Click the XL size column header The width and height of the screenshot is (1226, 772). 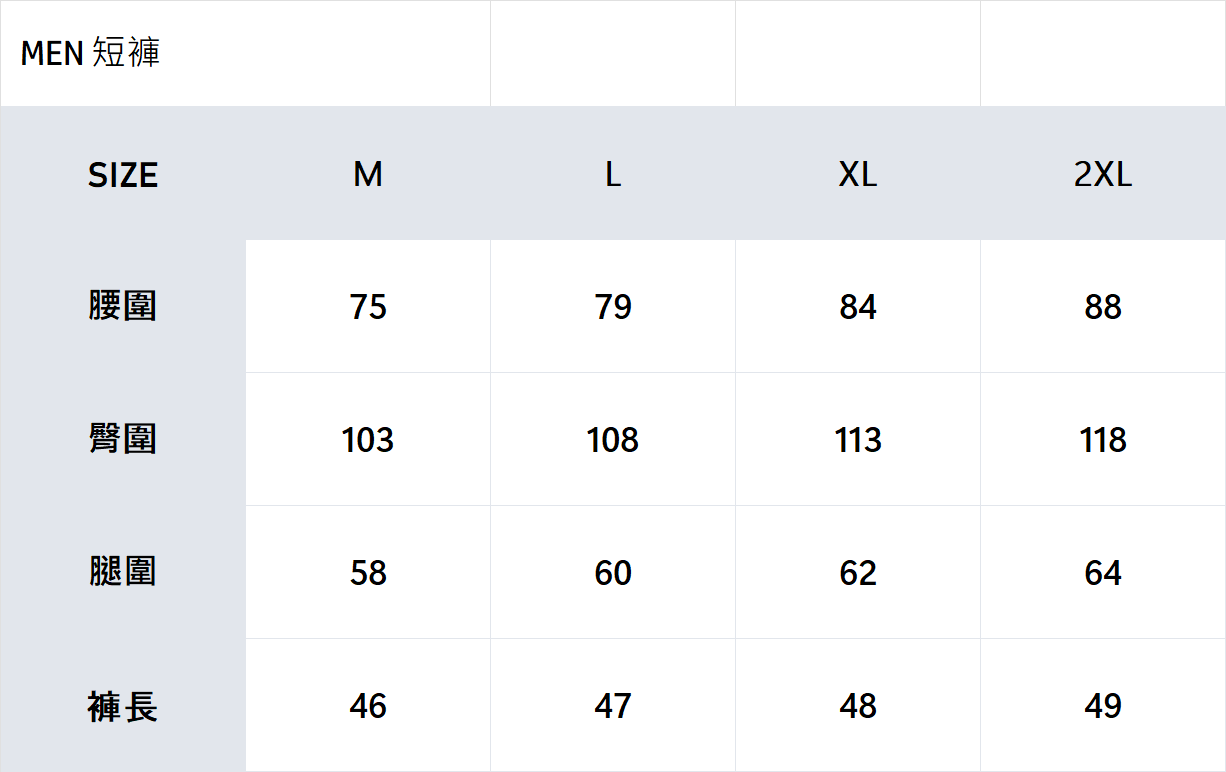pyautogui.click(x=858, y=175)
